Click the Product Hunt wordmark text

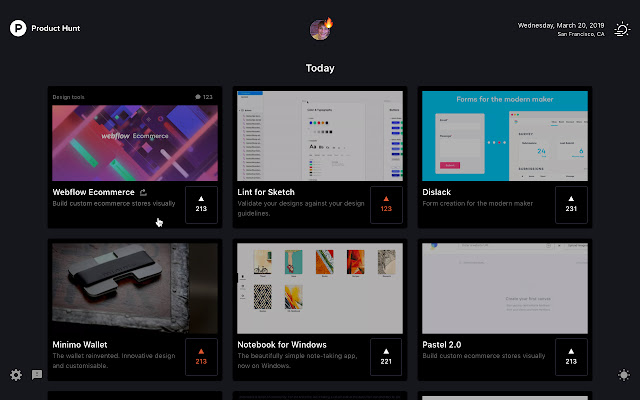coord(56,28)
